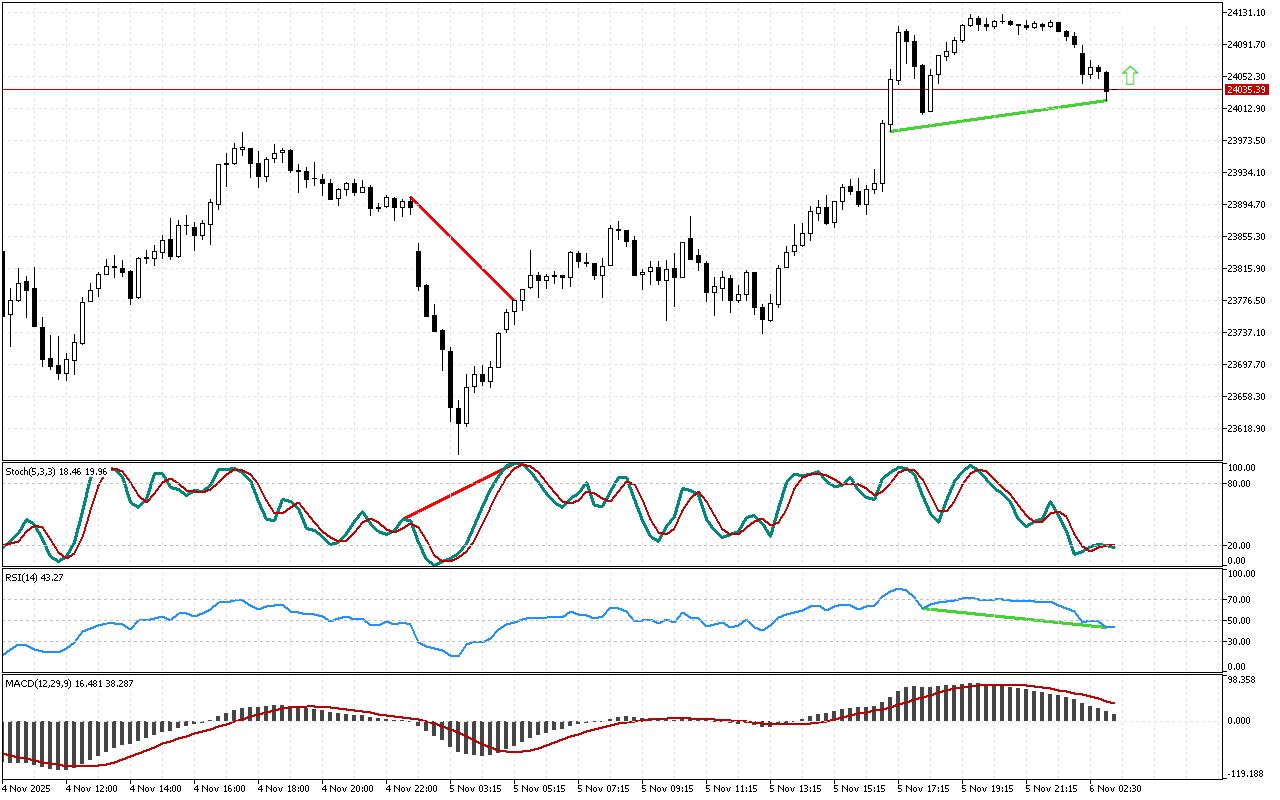Click the MACD 98.358 scale label
1280x800 pixels.
(x=1243, y=680)
